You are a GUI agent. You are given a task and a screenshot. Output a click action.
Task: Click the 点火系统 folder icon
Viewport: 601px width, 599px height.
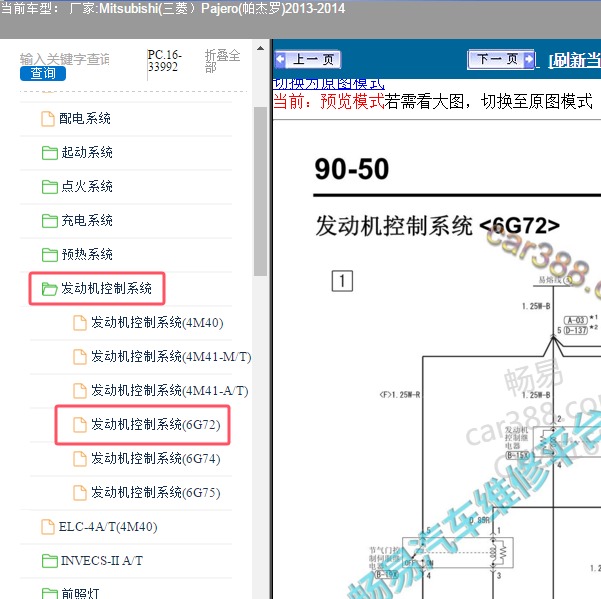tap(49, 187)
